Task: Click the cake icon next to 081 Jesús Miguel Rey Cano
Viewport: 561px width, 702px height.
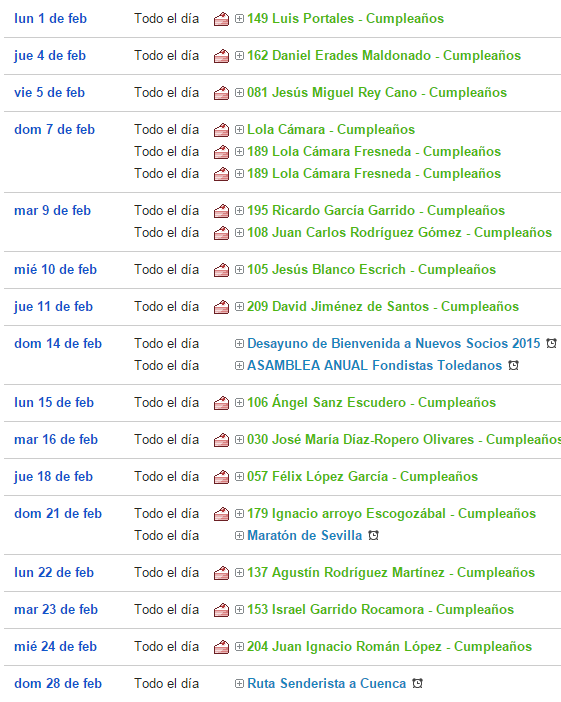Action: [x=221, y=93]
